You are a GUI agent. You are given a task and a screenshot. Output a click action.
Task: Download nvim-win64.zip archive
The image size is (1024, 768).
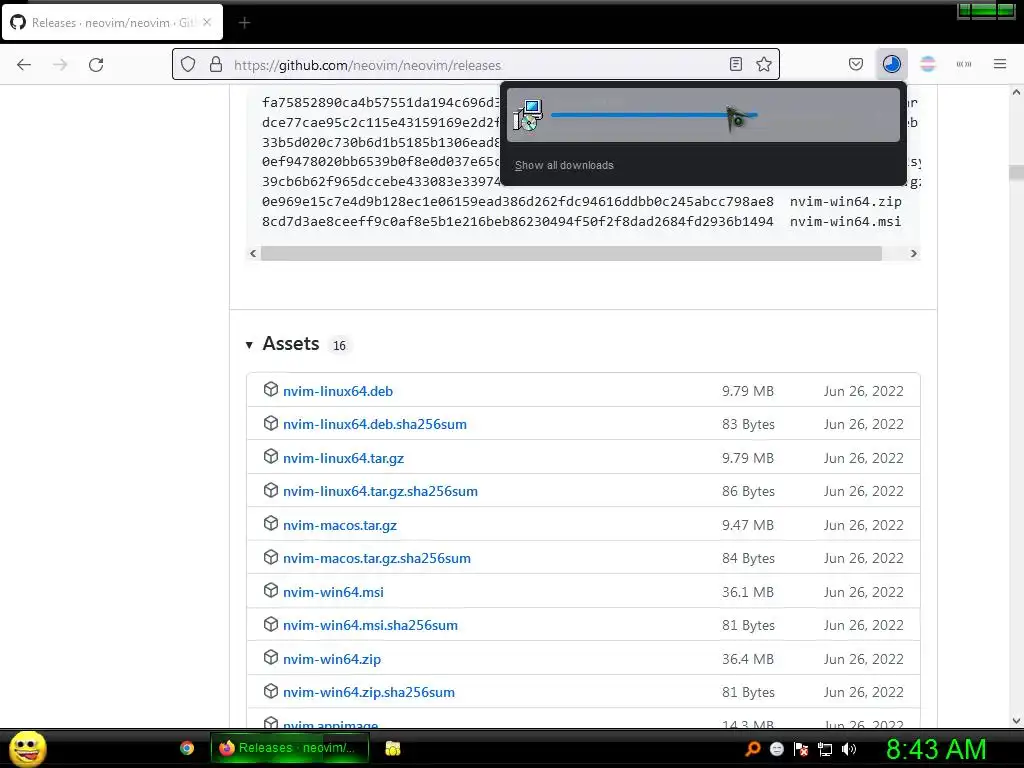(332, 659)
